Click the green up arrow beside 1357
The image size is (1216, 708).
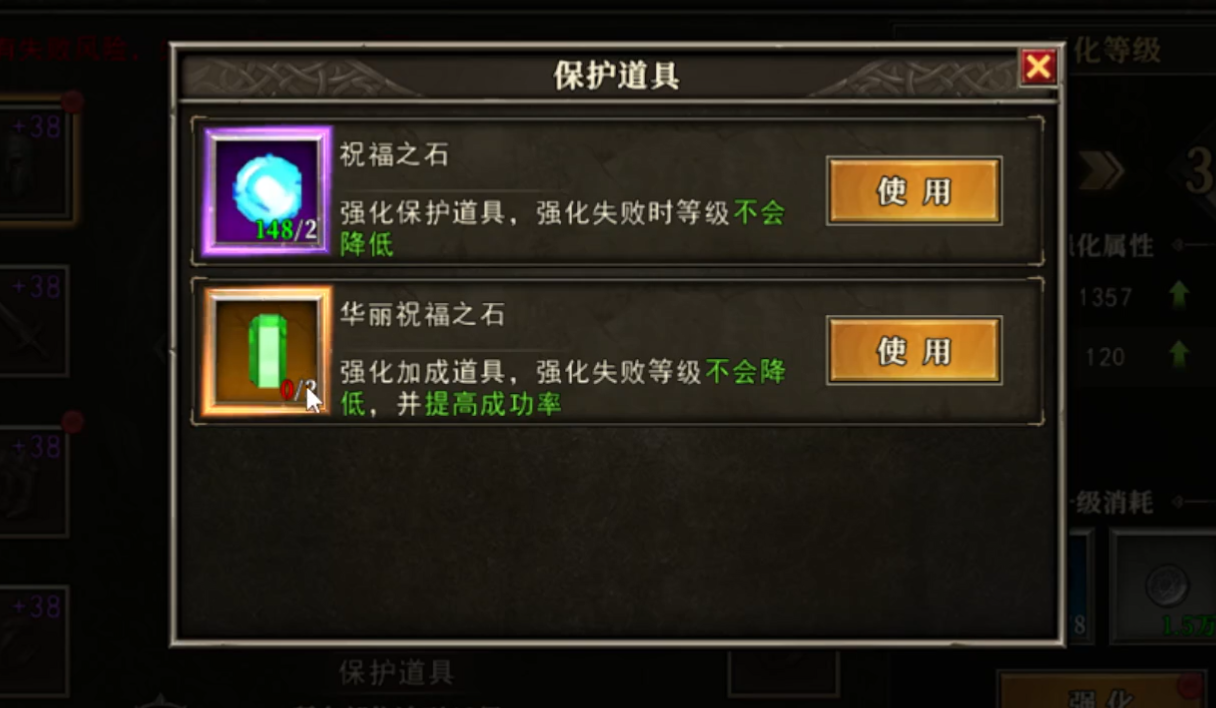[1180, 296]
